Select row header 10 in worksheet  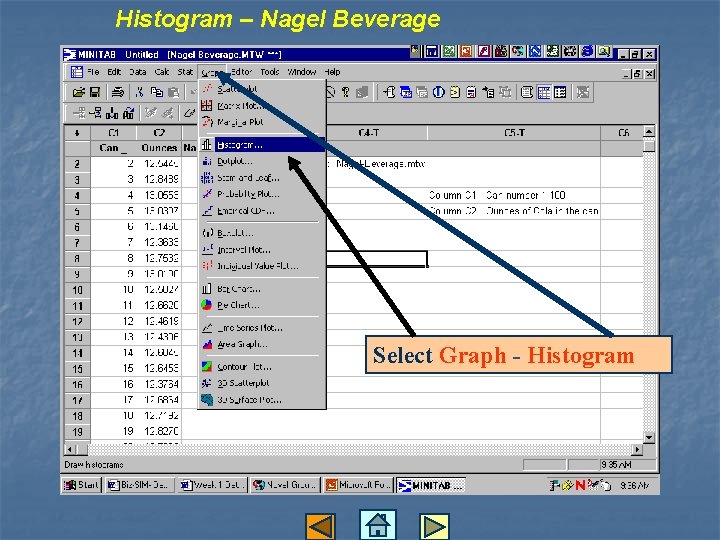[x=77, y=290]
